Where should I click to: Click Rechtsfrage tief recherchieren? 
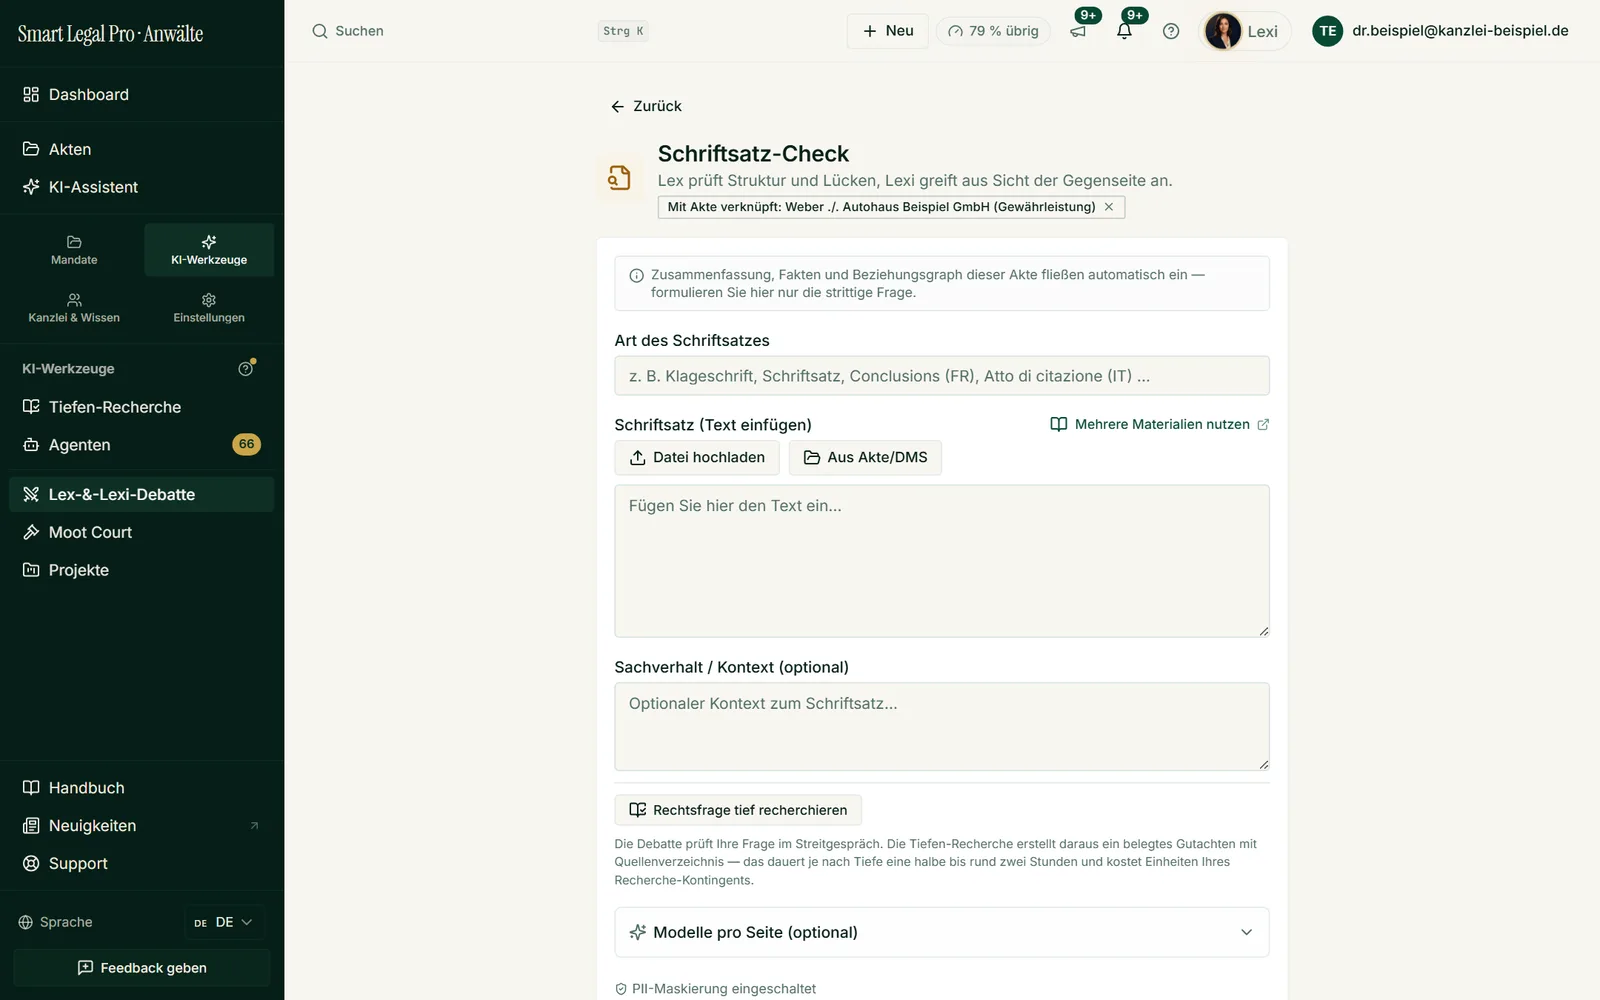pyautogui.click(x=738, y=810)
